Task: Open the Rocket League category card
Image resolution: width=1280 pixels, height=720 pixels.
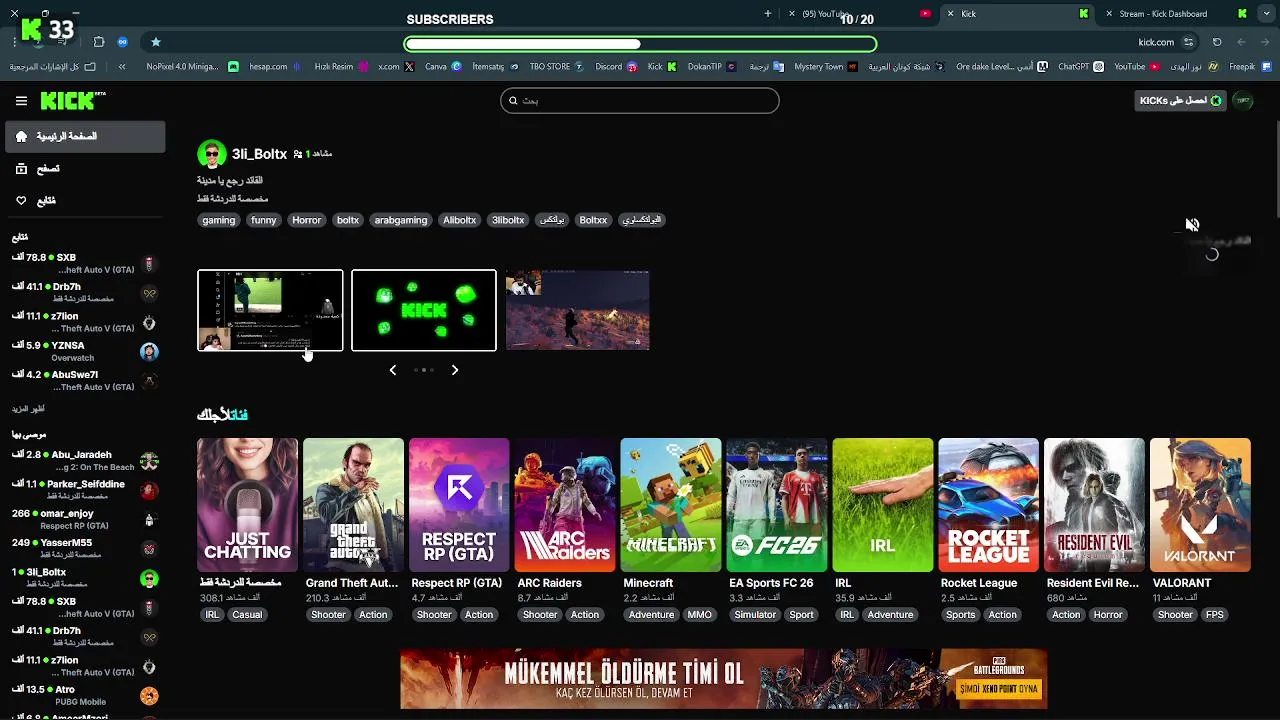Action: (x=988, y=505)
